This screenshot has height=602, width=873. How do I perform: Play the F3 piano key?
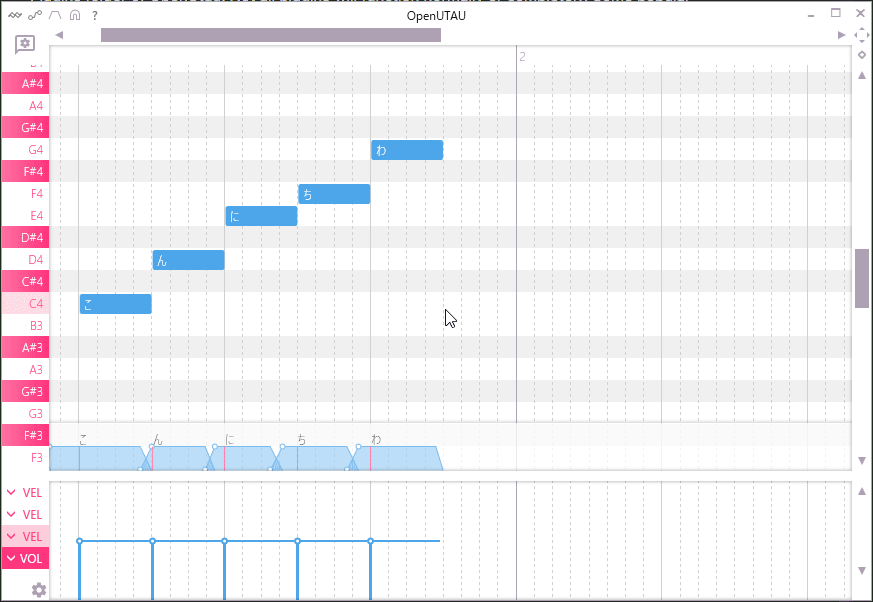[25, 457]
